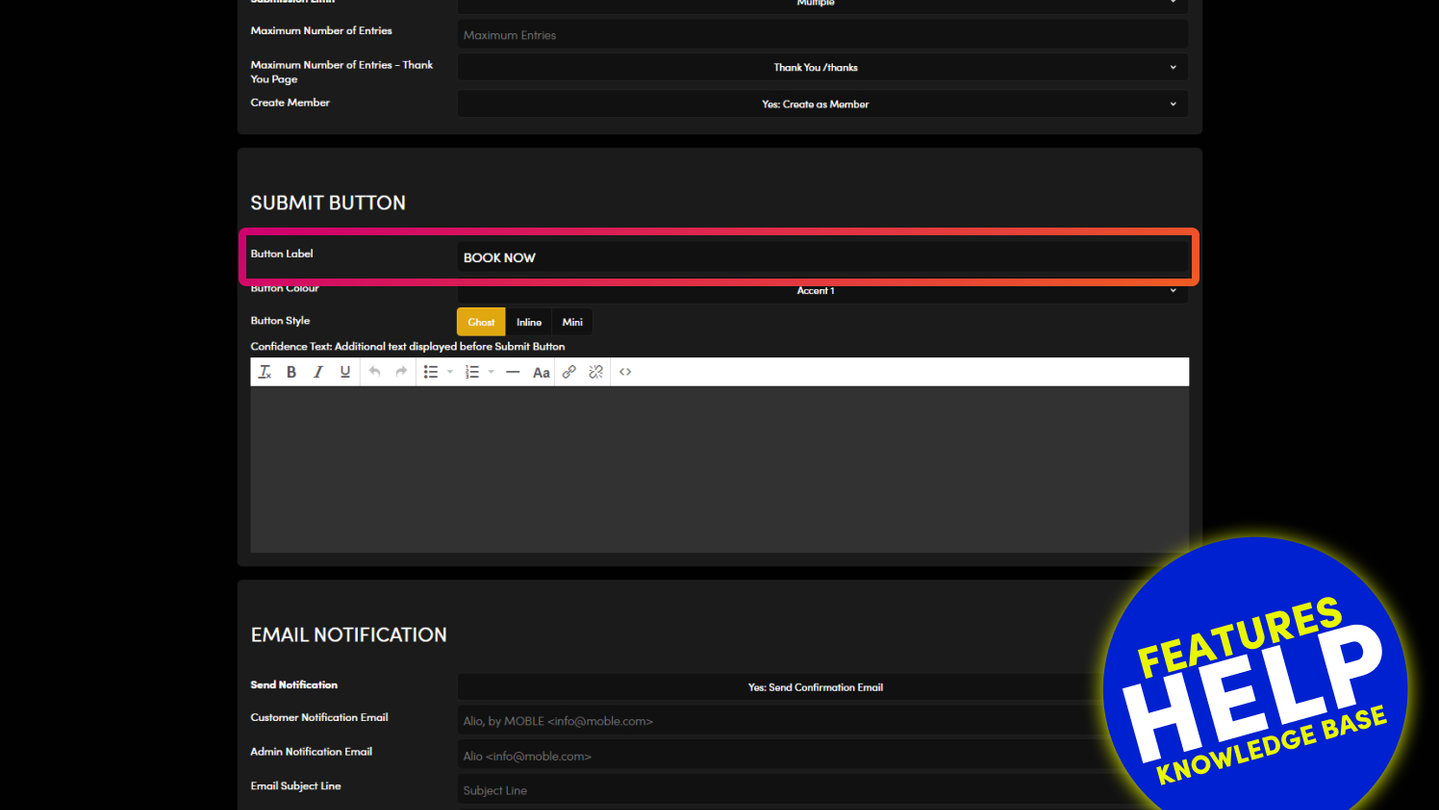Click the insert link icon
This screenshot has width=1439, height=810.
(x=569, y=372)
